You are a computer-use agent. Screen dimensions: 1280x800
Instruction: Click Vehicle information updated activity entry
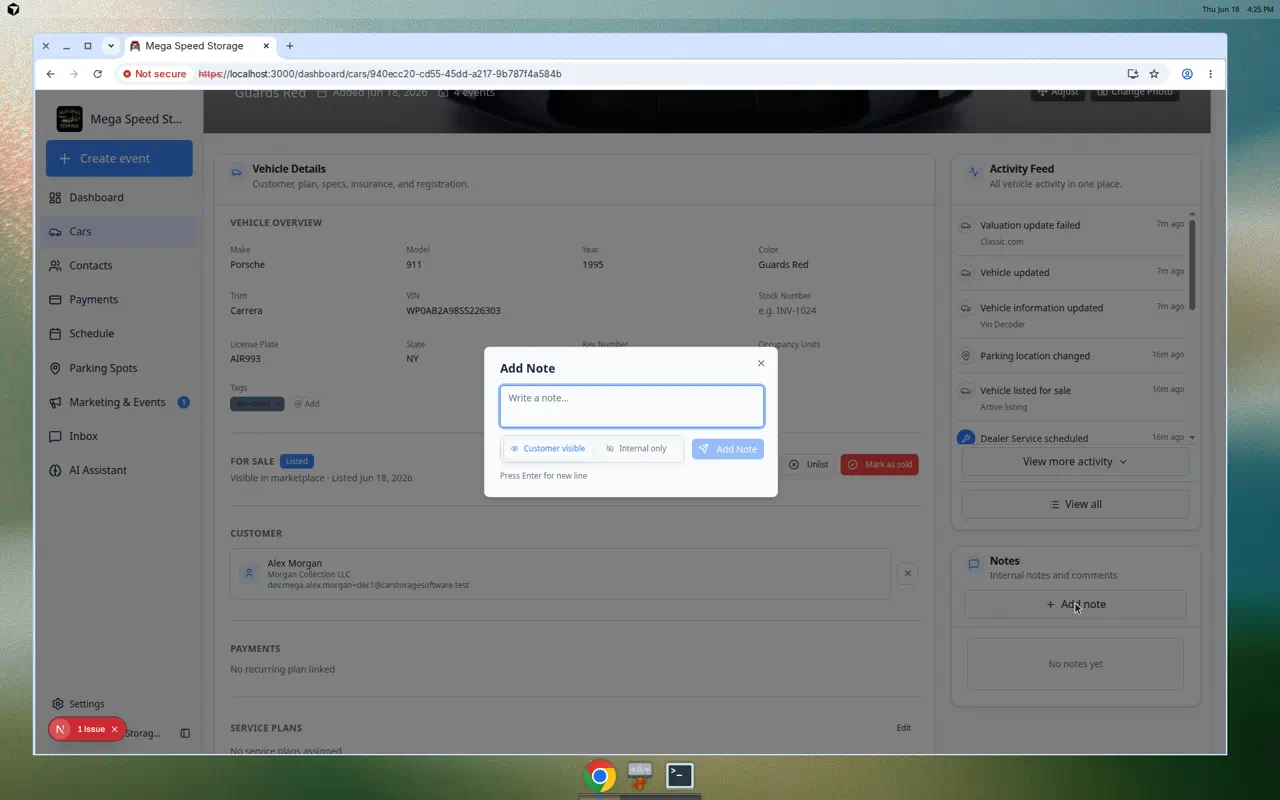[x=1071, y=315]
